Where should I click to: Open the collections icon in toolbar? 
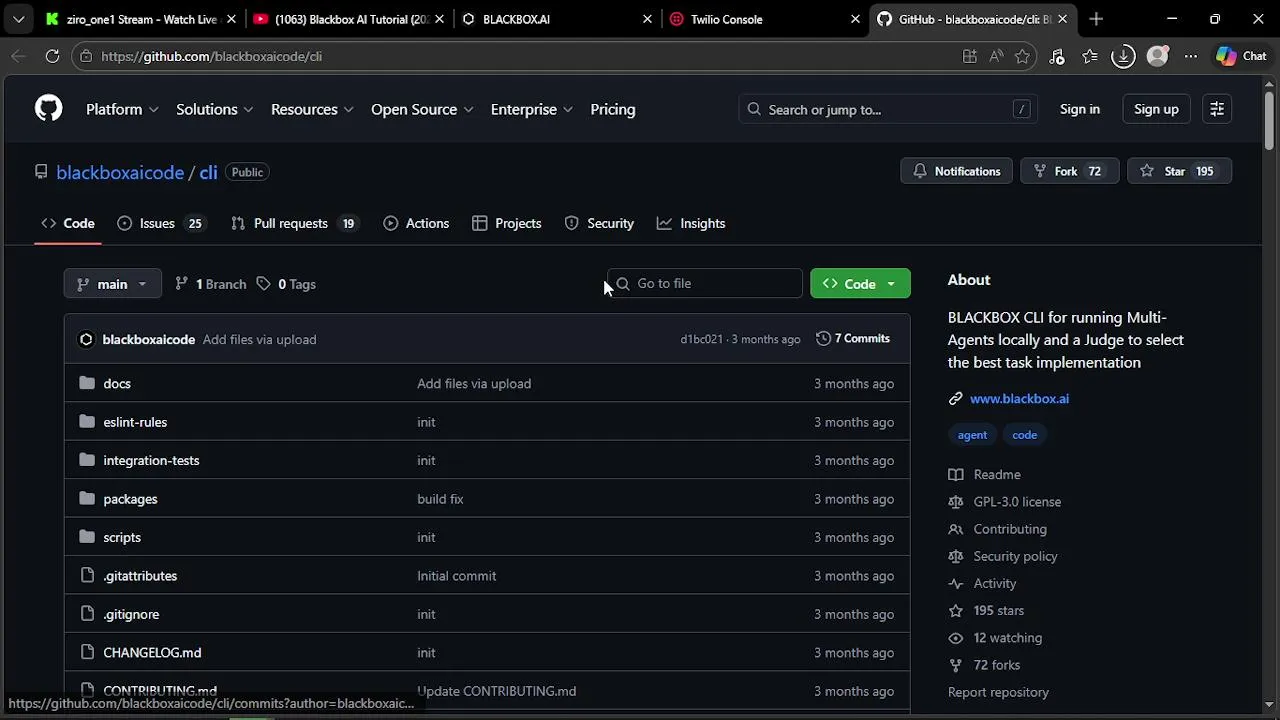click(x=1090, y=57)
